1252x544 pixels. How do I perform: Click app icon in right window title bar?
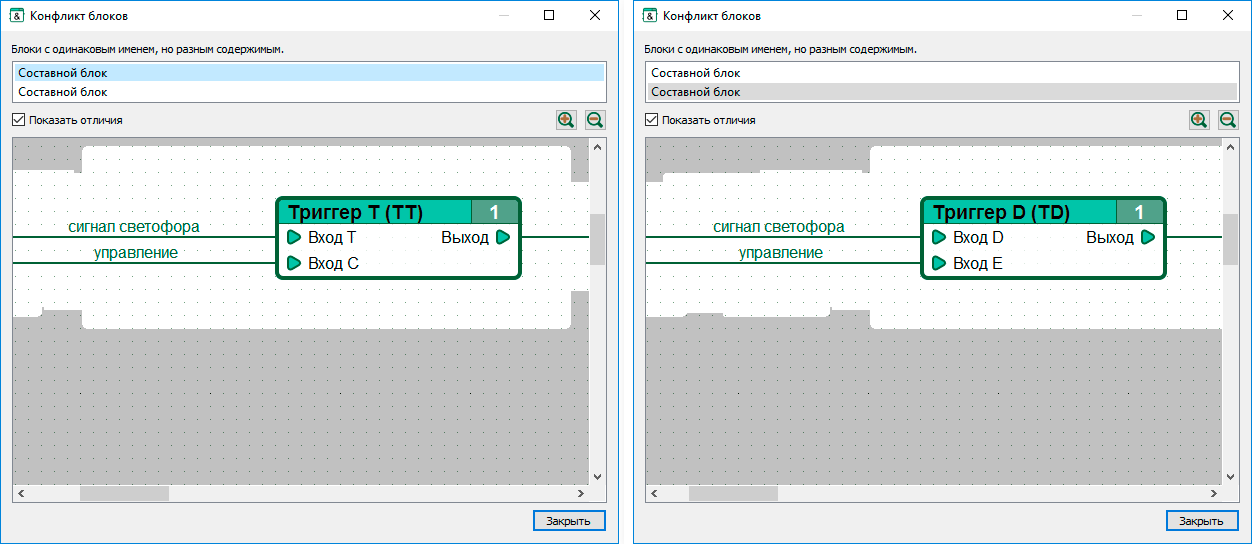(x=650, y=15)
